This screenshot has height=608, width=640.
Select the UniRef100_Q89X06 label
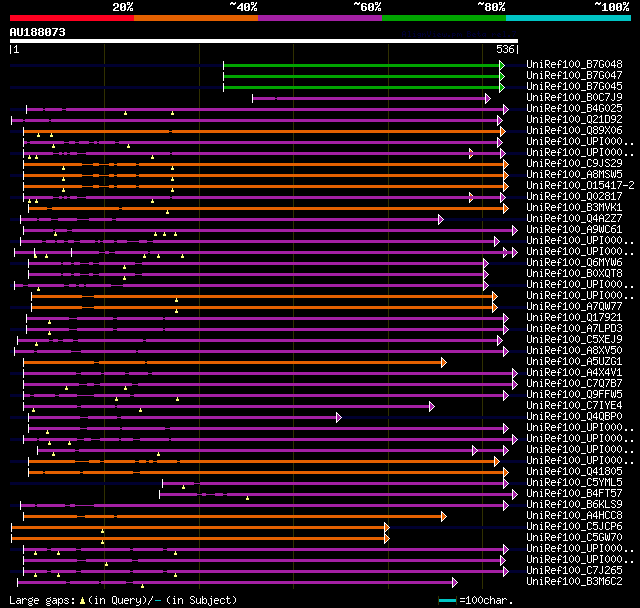[x=574, y=131]
